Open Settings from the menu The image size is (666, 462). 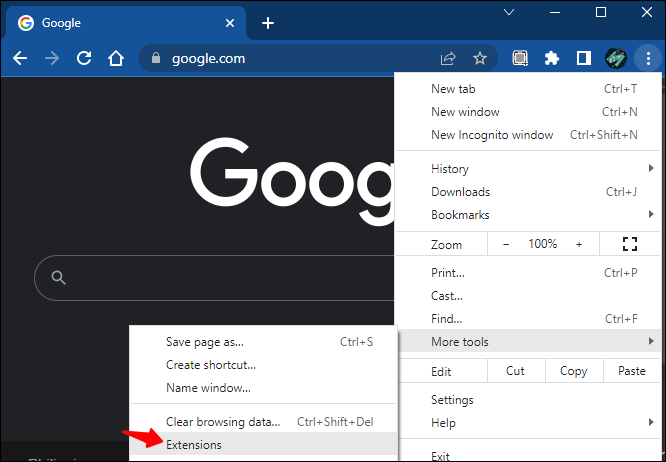click(x=528, y=400)
